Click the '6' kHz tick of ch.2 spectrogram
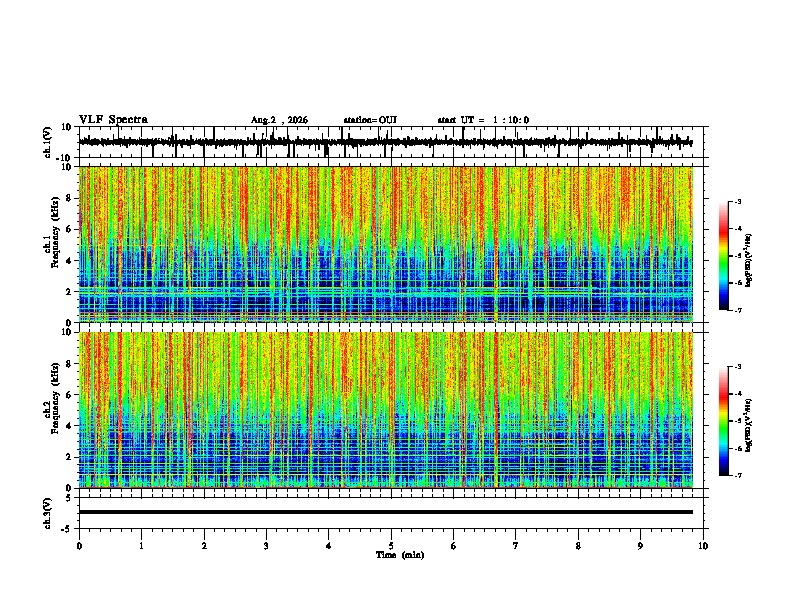The image size is (792, 612). coord(69,395)
